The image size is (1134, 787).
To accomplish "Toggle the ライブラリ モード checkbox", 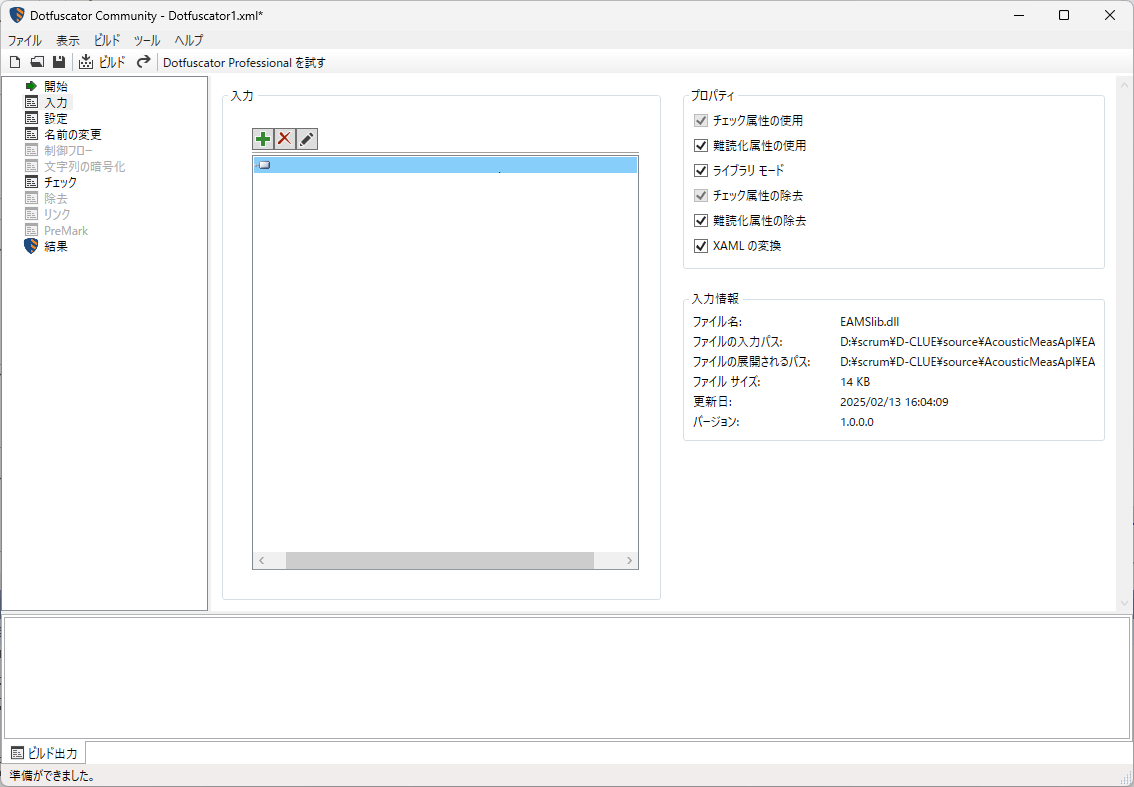I will [700, 171].
